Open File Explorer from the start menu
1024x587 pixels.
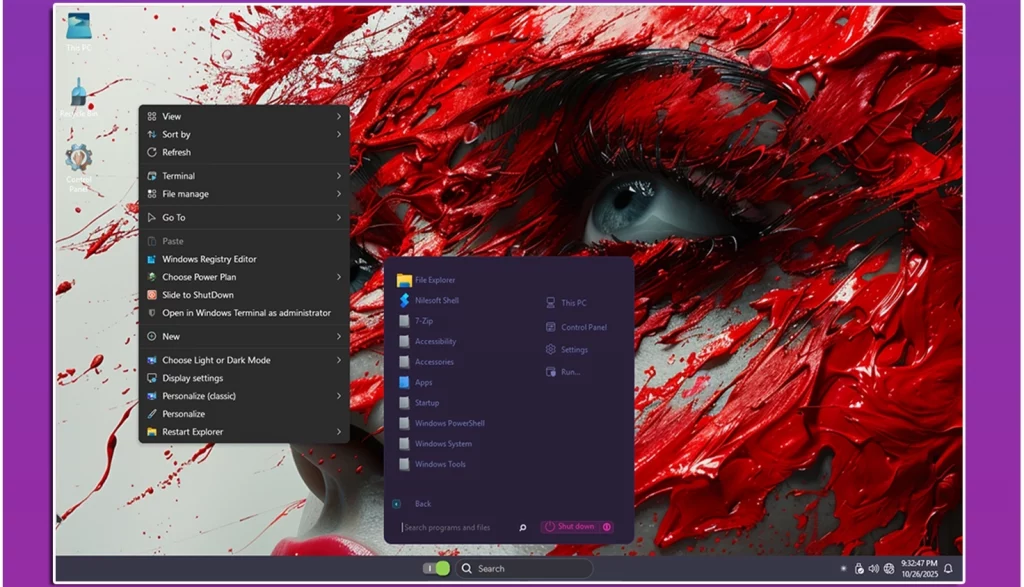coord(437,280)
